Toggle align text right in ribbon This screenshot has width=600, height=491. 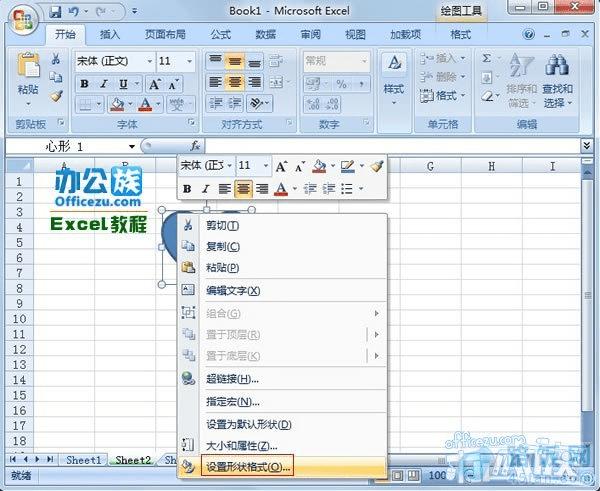pyautogui.click(x=254, y=82)
